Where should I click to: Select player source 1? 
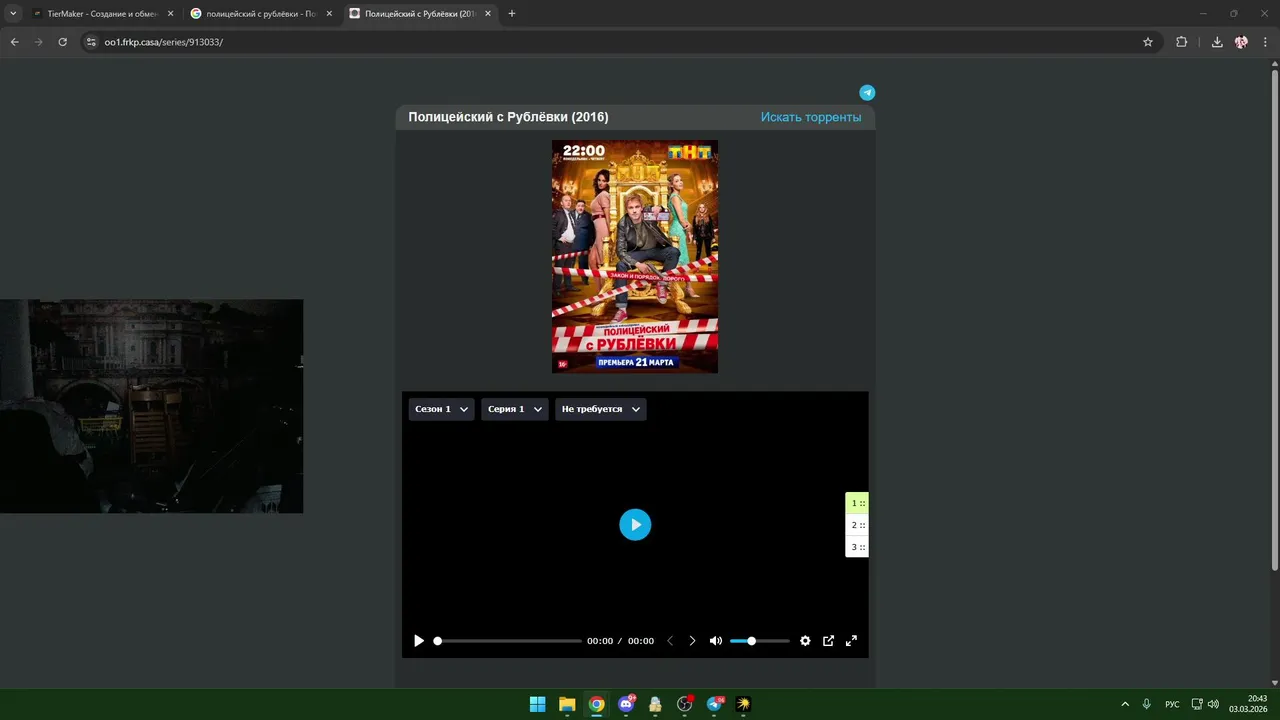tap(857, 503)
